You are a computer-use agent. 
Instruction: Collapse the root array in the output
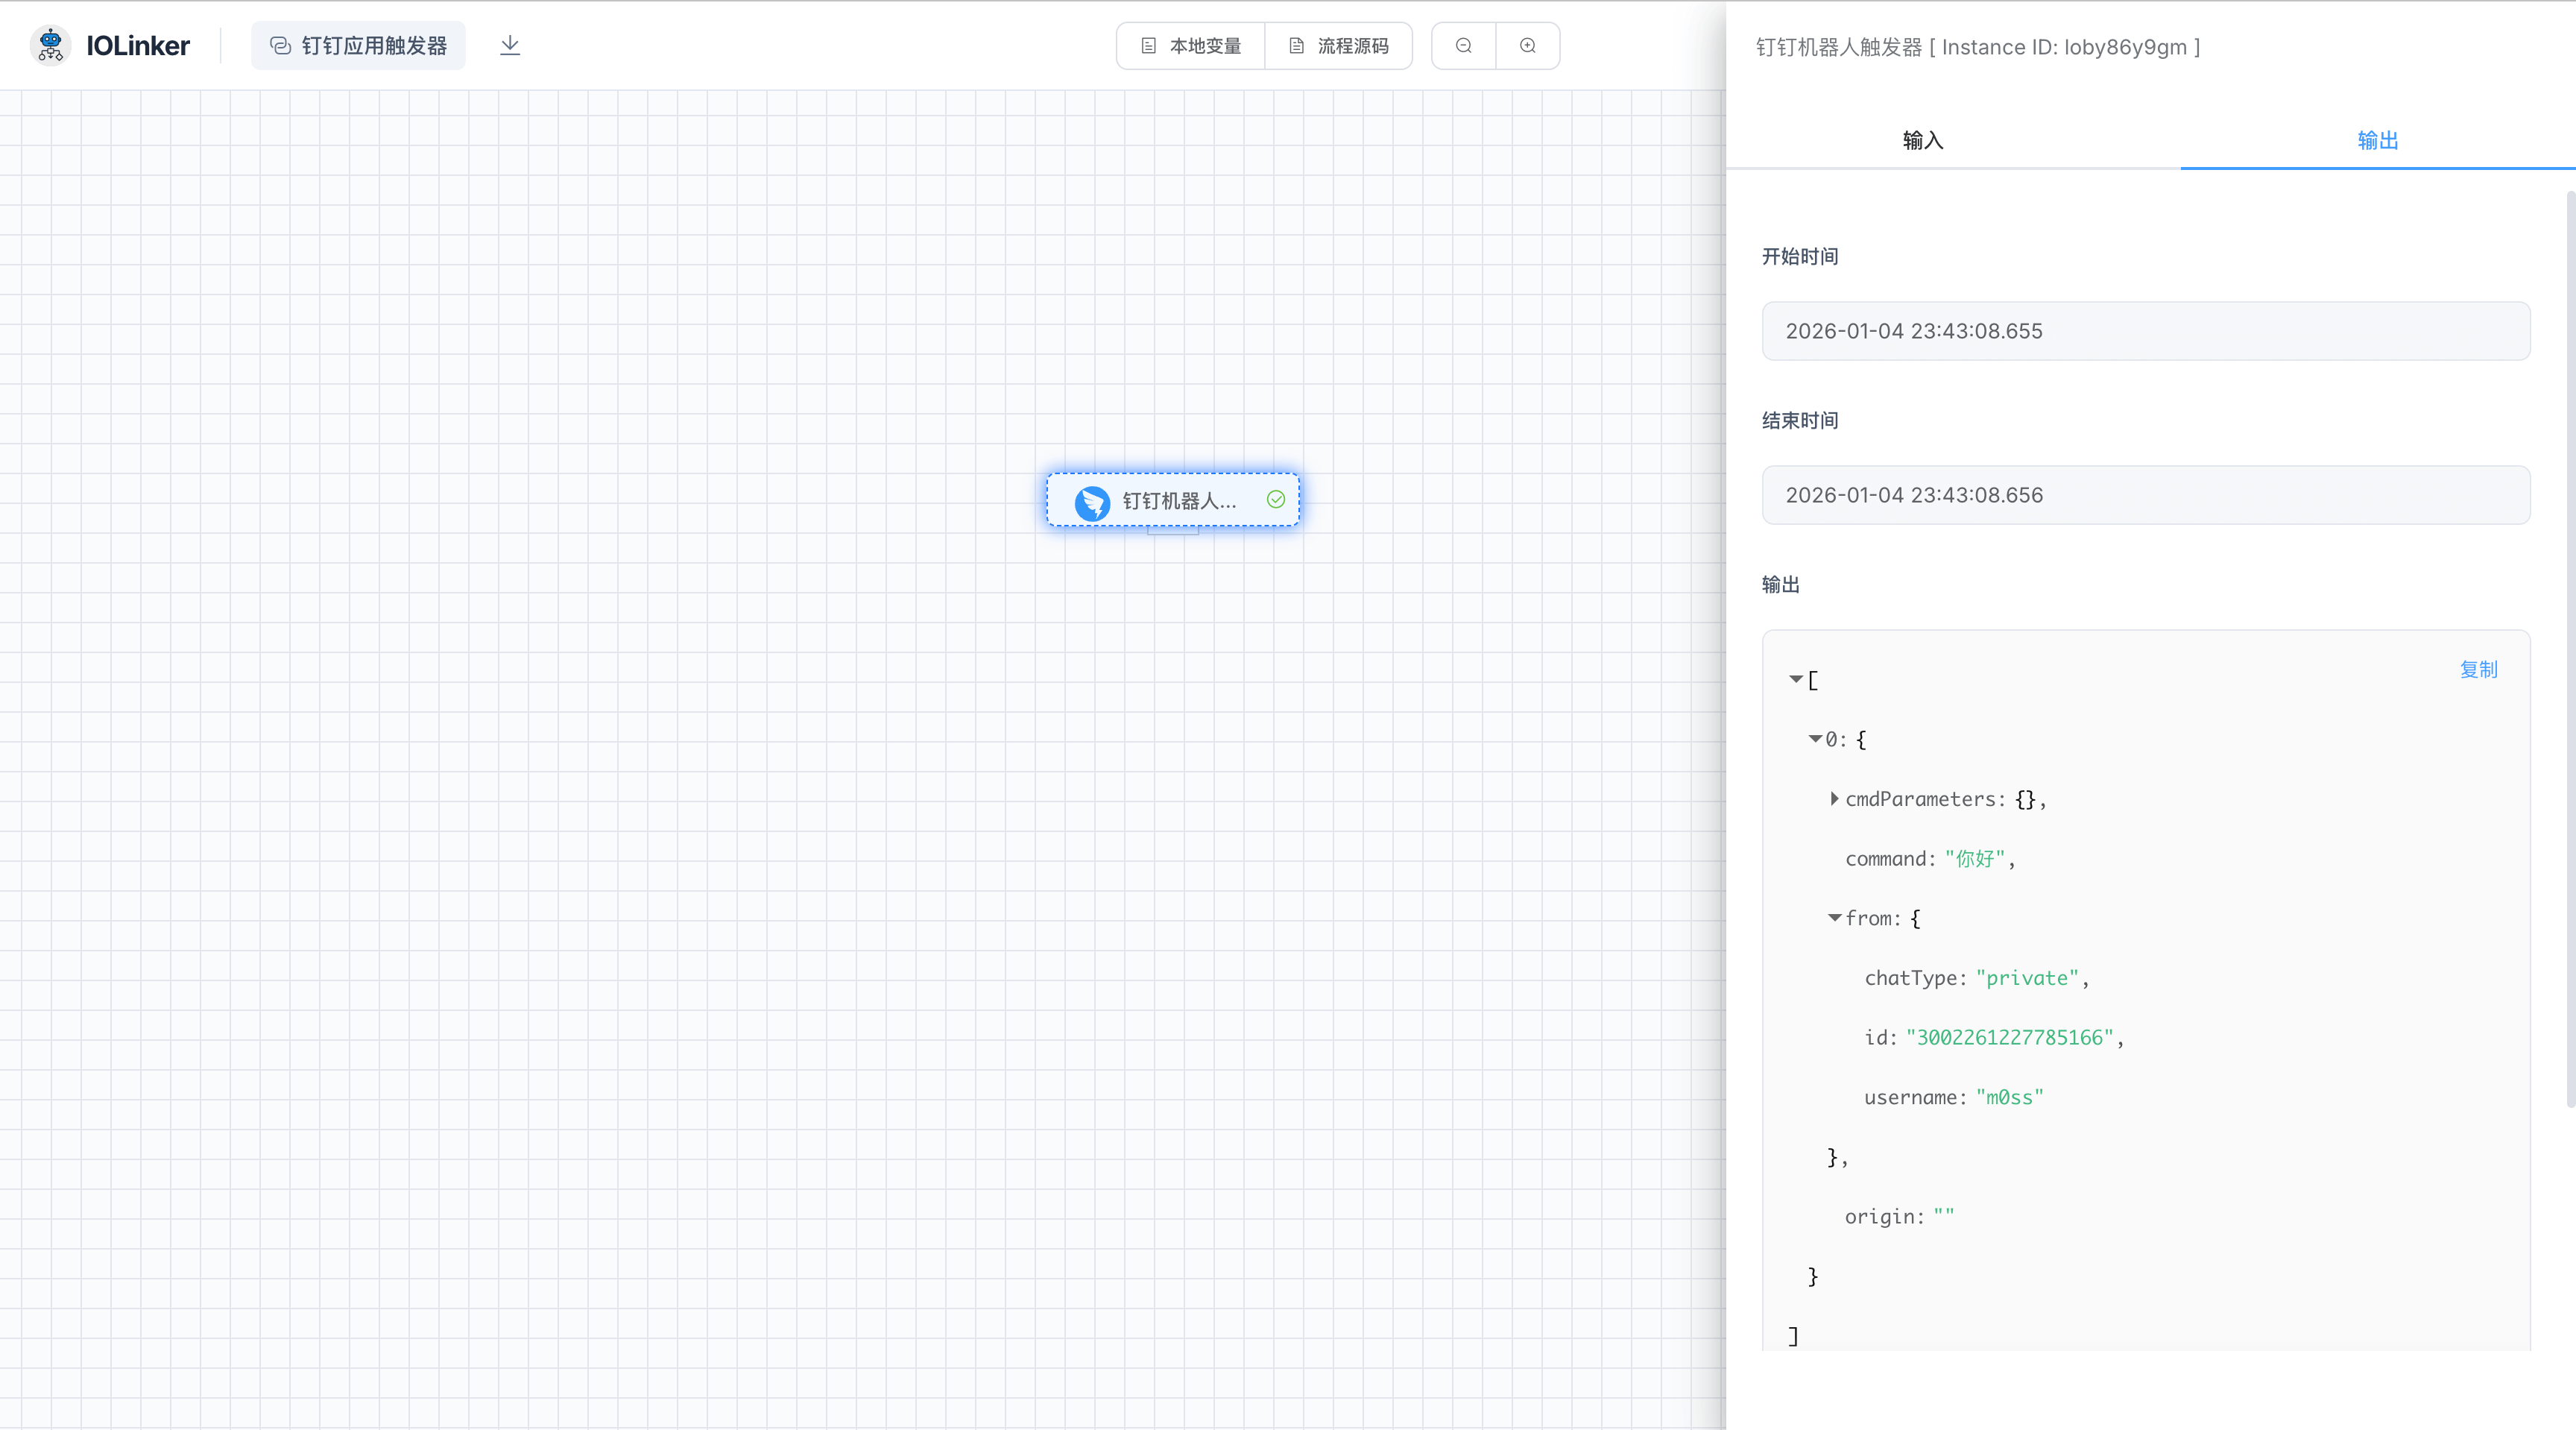click(1796, 679)
